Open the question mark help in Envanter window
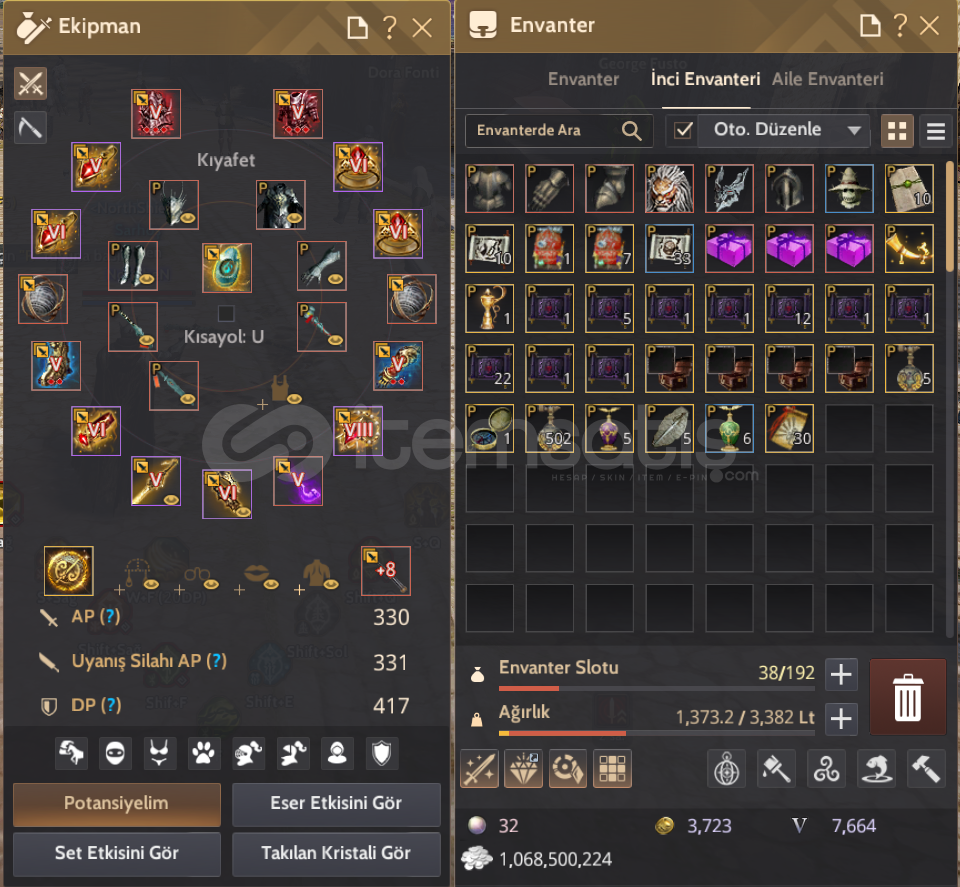The width and height of the screenshot is (960, 887). (899, 26)
